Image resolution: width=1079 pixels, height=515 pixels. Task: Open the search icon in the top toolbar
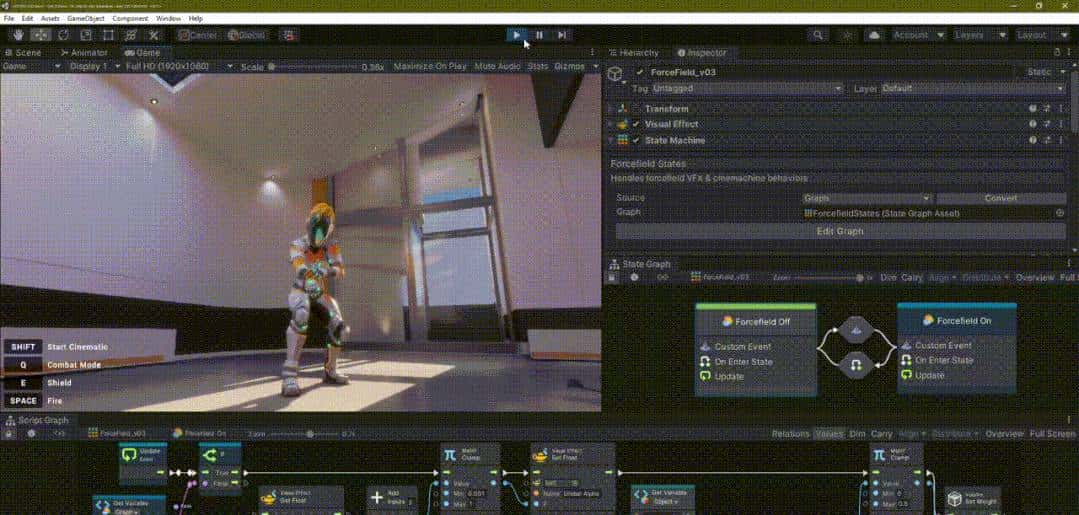(818, 35)
